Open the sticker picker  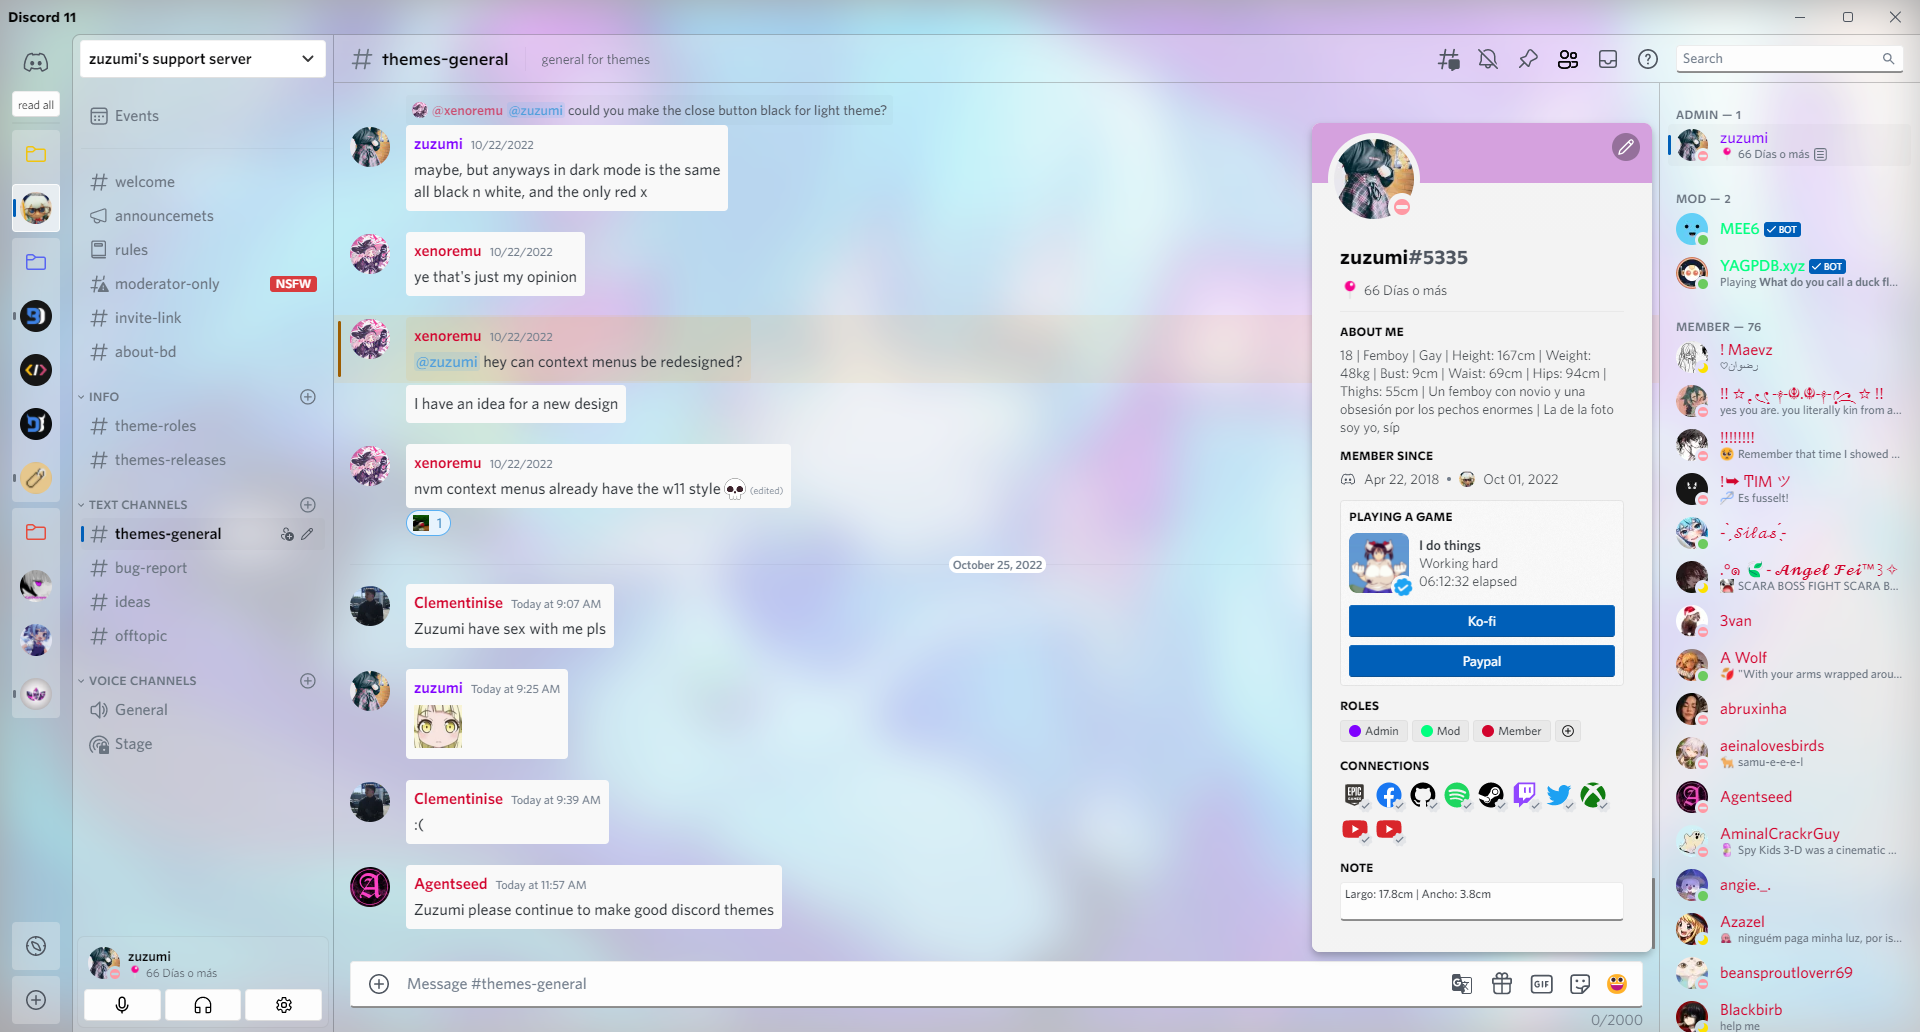click(x=1580, y=984)
